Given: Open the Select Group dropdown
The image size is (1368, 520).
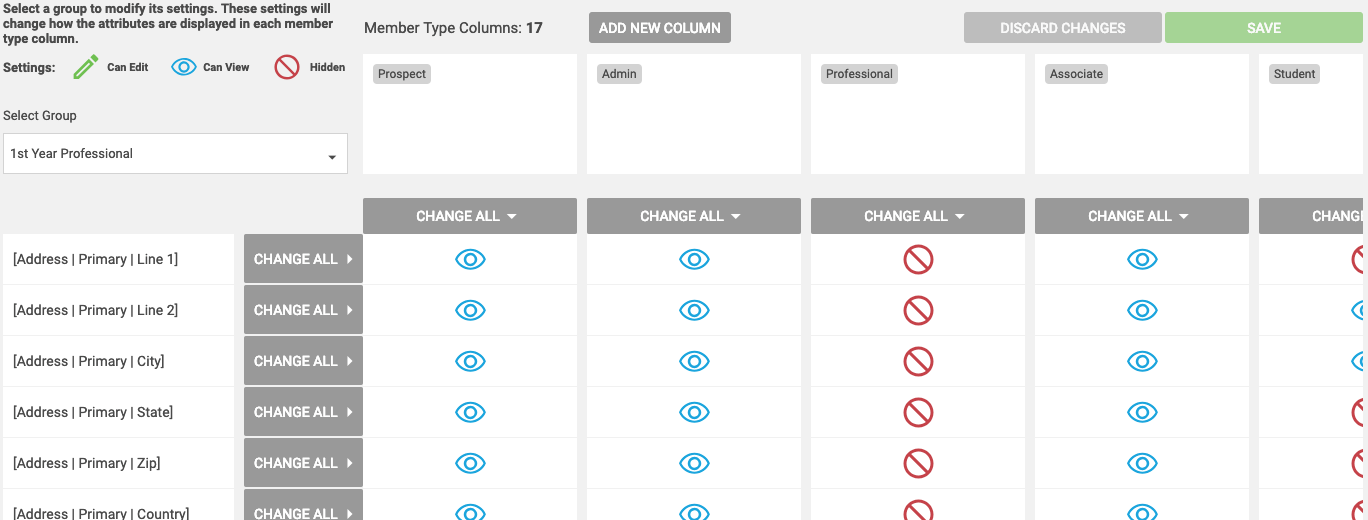Looking at the screenshot, I should 175,154.
